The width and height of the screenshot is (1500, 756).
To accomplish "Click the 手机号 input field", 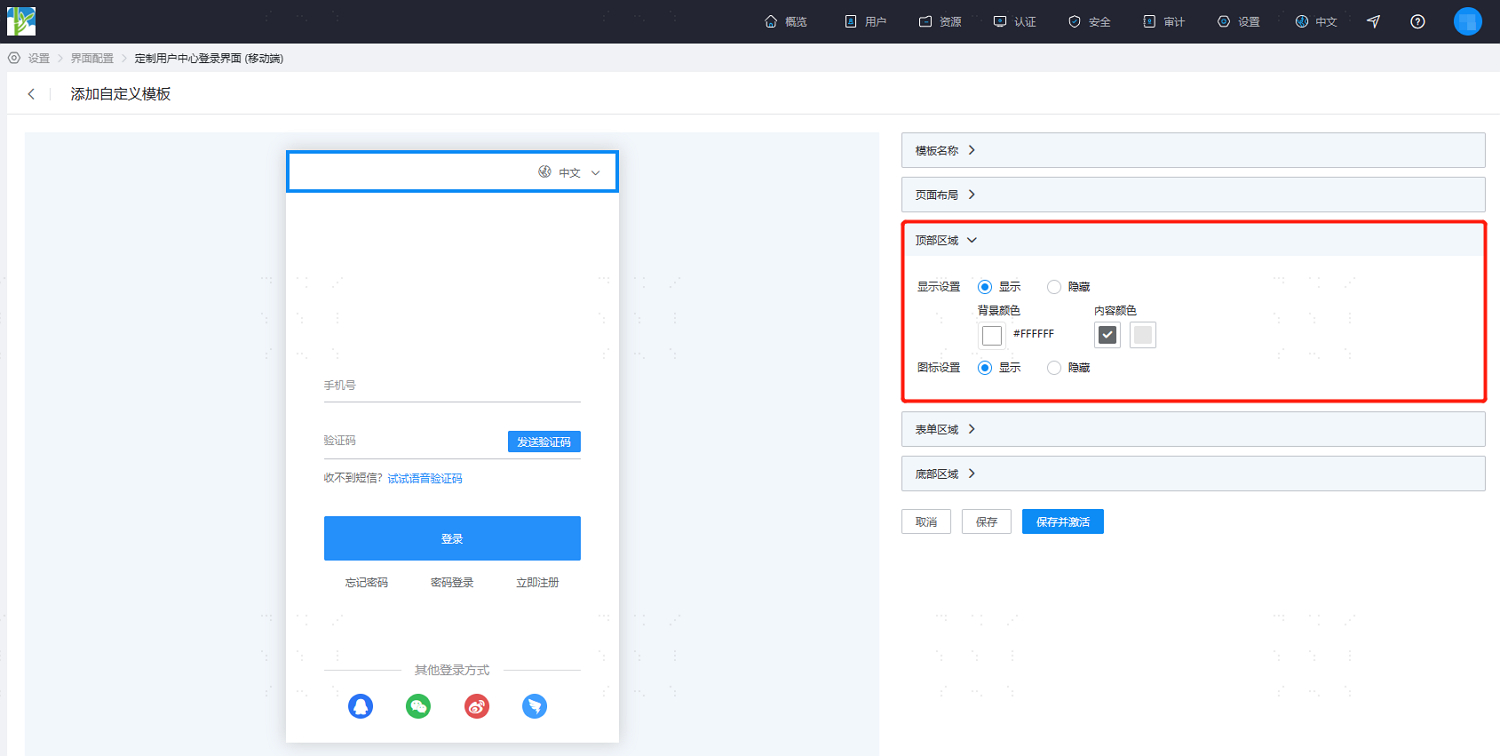I will [452, 385].
